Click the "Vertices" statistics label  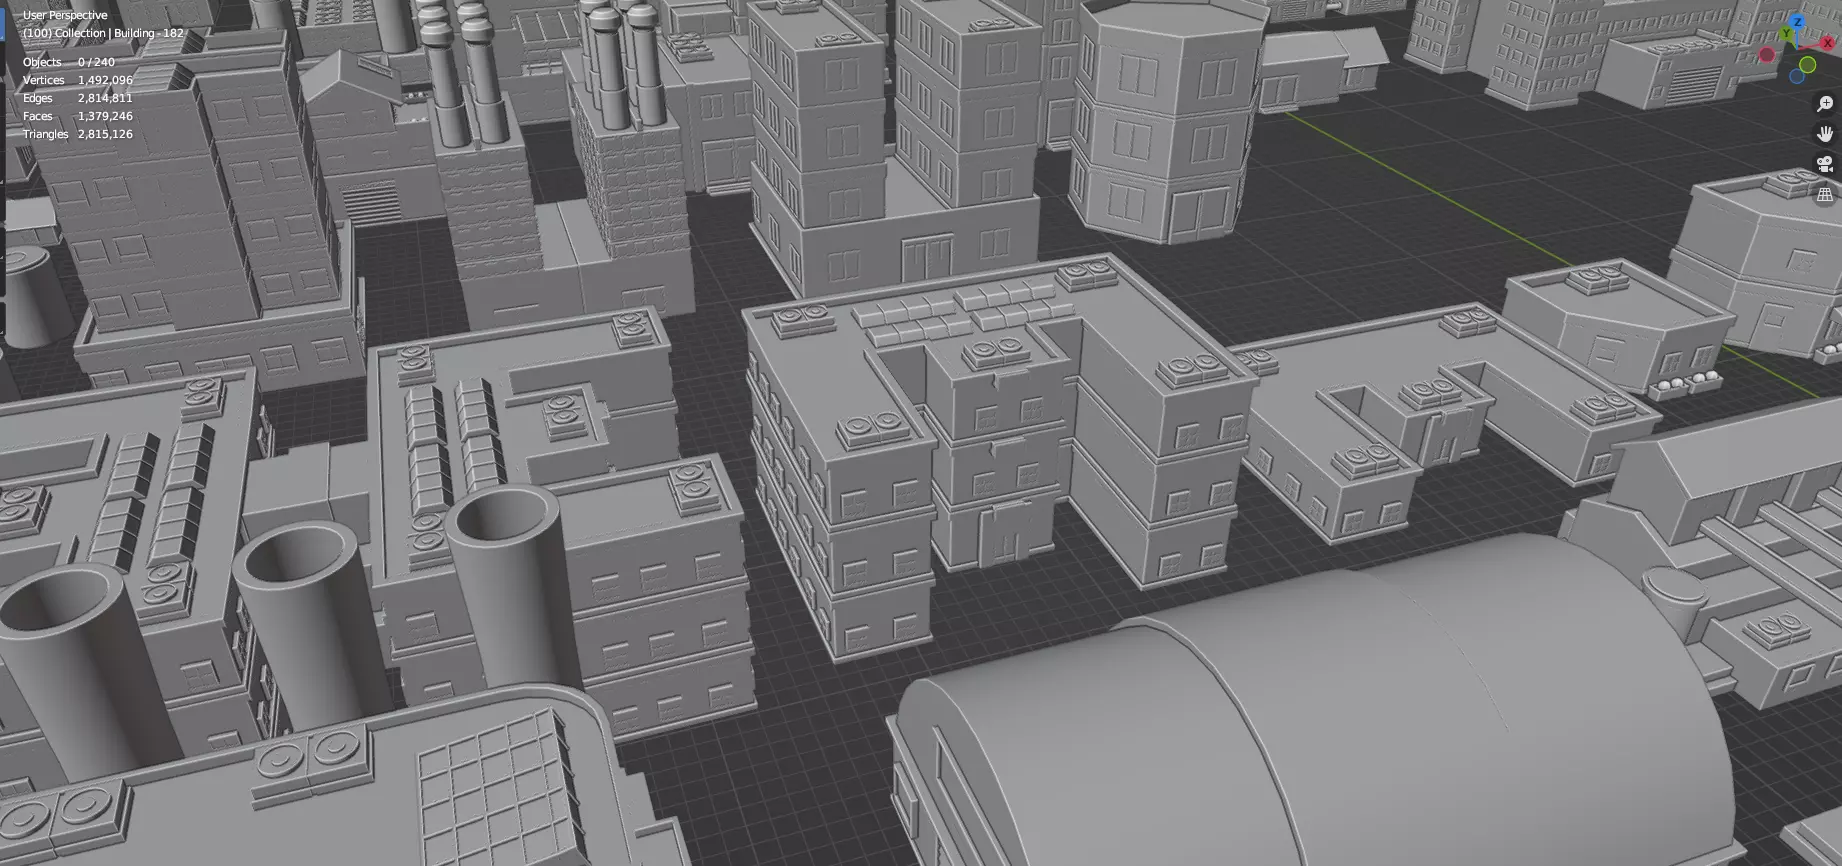(44, 80)
